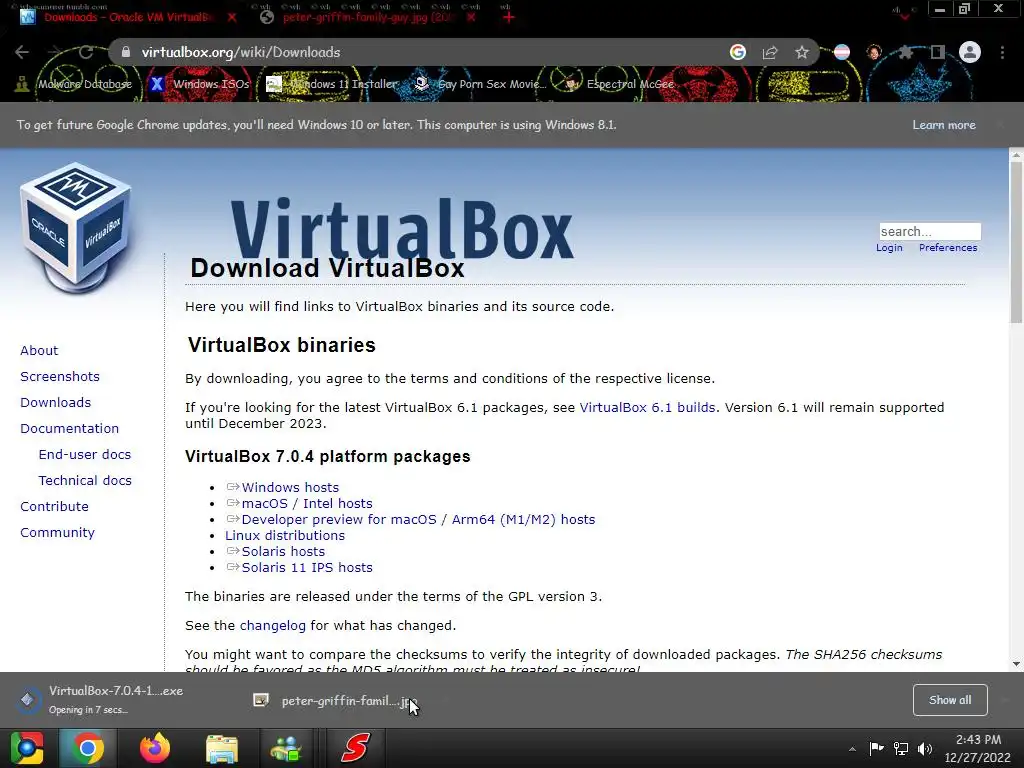Open the Action Center flag icon
Viewport: 1024px width, 768px height.
click(876, 748)
